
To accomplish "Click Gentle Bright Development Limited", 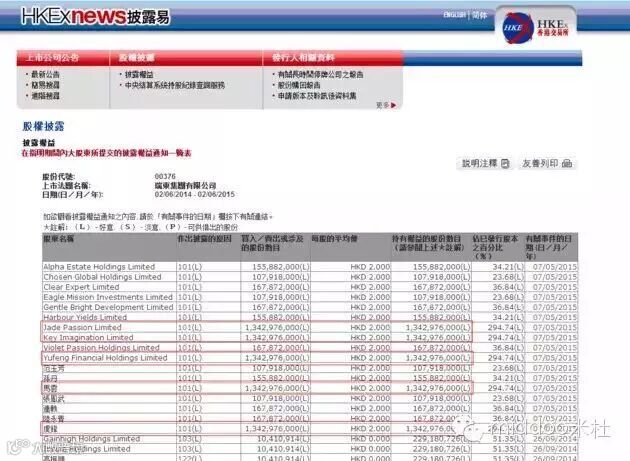I will pyautogui.click(x=108, y=307).
